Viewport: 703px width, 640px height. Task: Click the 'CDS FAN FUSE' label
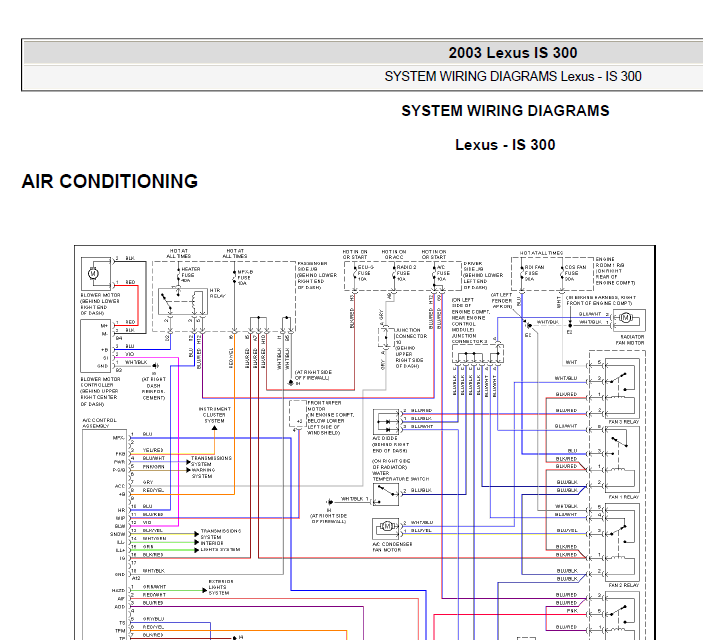point(575,270)
